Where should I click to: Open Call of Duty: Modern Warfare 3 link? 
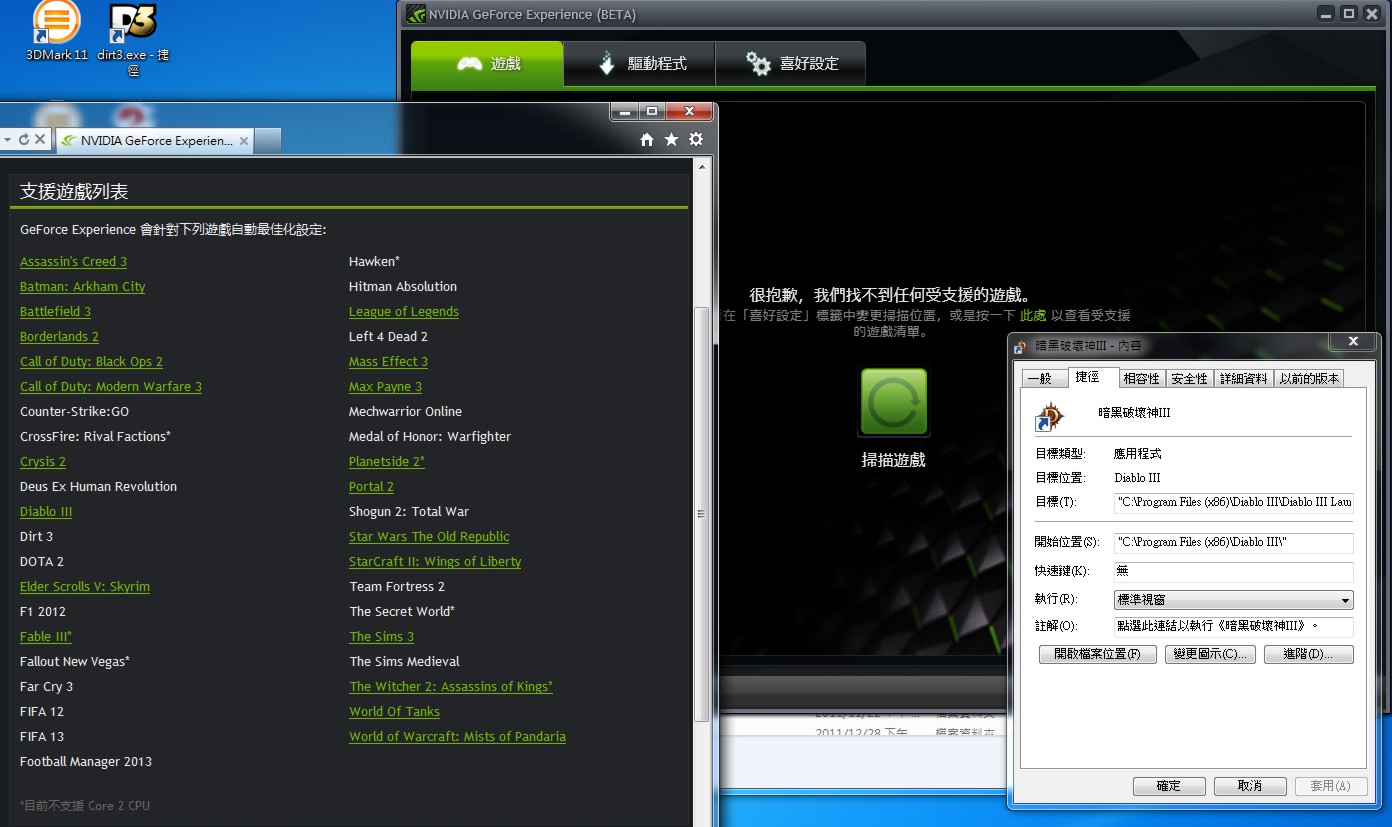tap(111, 387)
